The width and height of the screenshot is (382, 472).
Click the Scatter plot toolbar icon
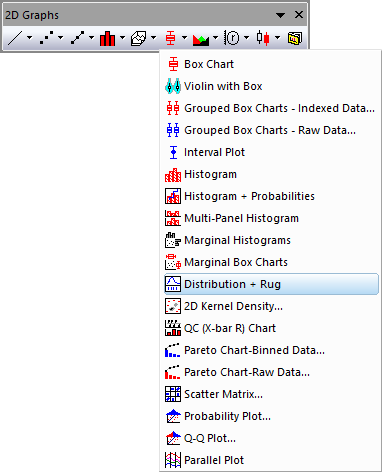pyautogui.click(x=46, y=38)
